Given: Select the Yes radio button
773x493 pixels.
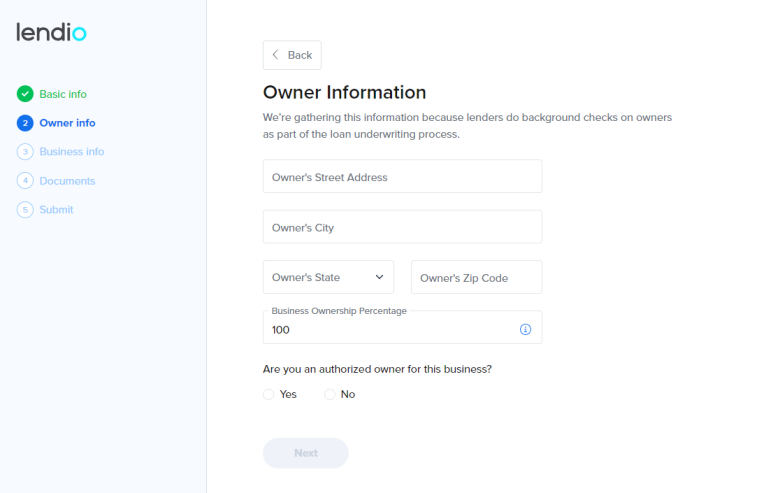Looking at the screenshot, I should click(x=268, y=394).
